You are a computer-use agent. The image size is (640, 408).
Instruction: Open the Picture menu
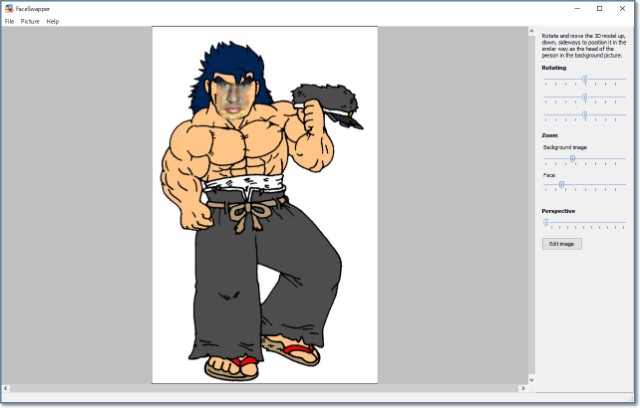click(30, 21)
